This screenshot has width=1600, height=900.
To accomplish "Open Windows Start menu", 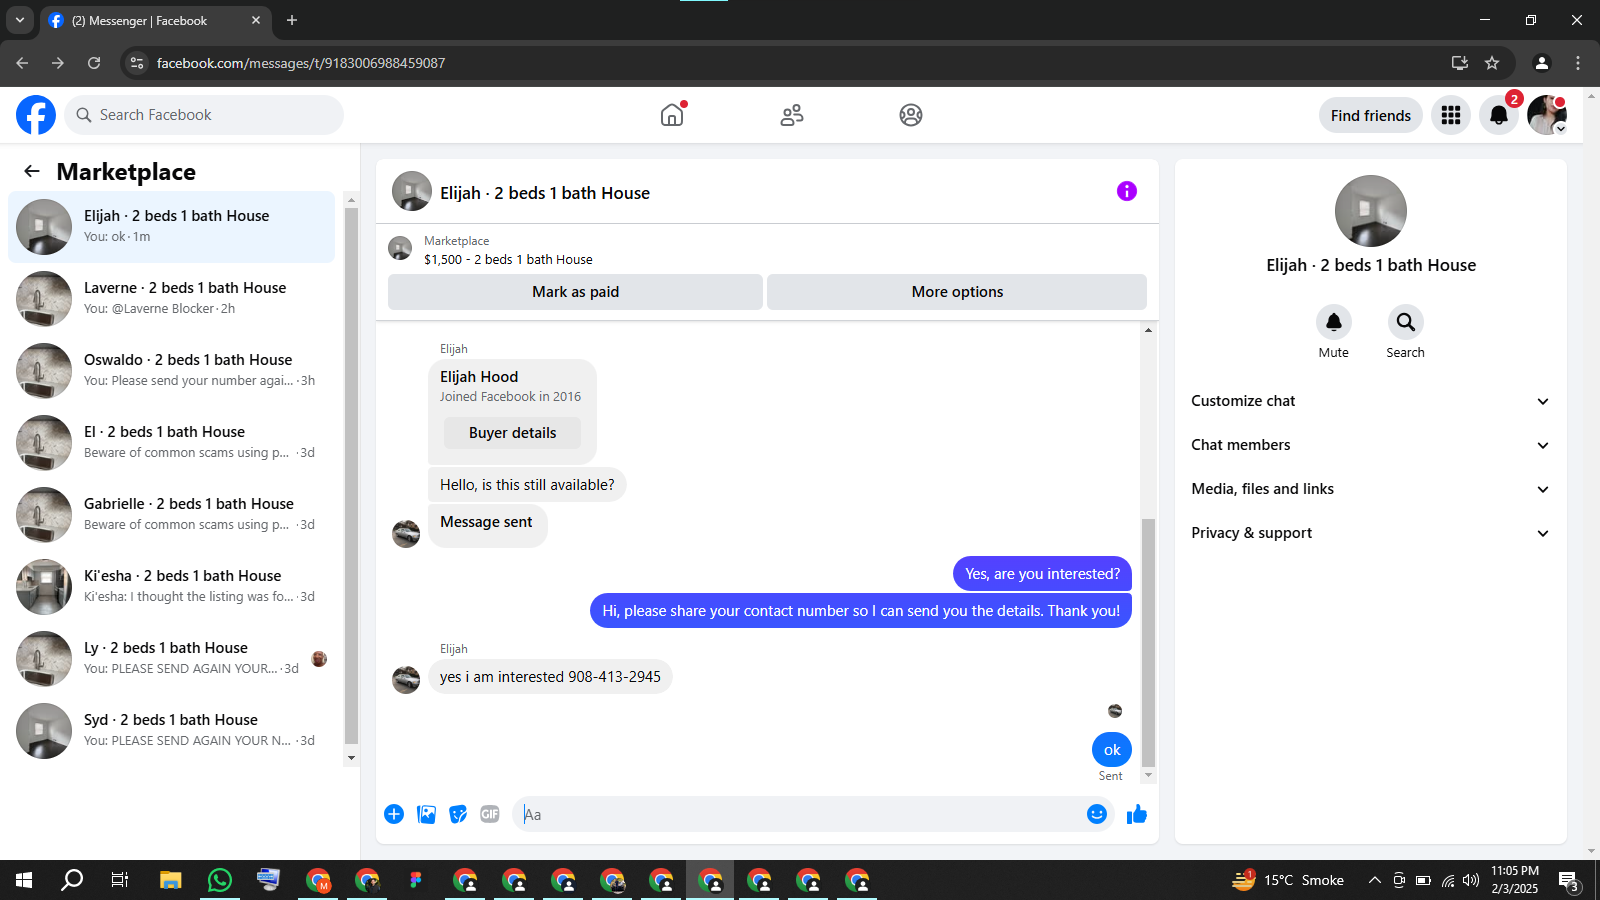I will (24, 880).
